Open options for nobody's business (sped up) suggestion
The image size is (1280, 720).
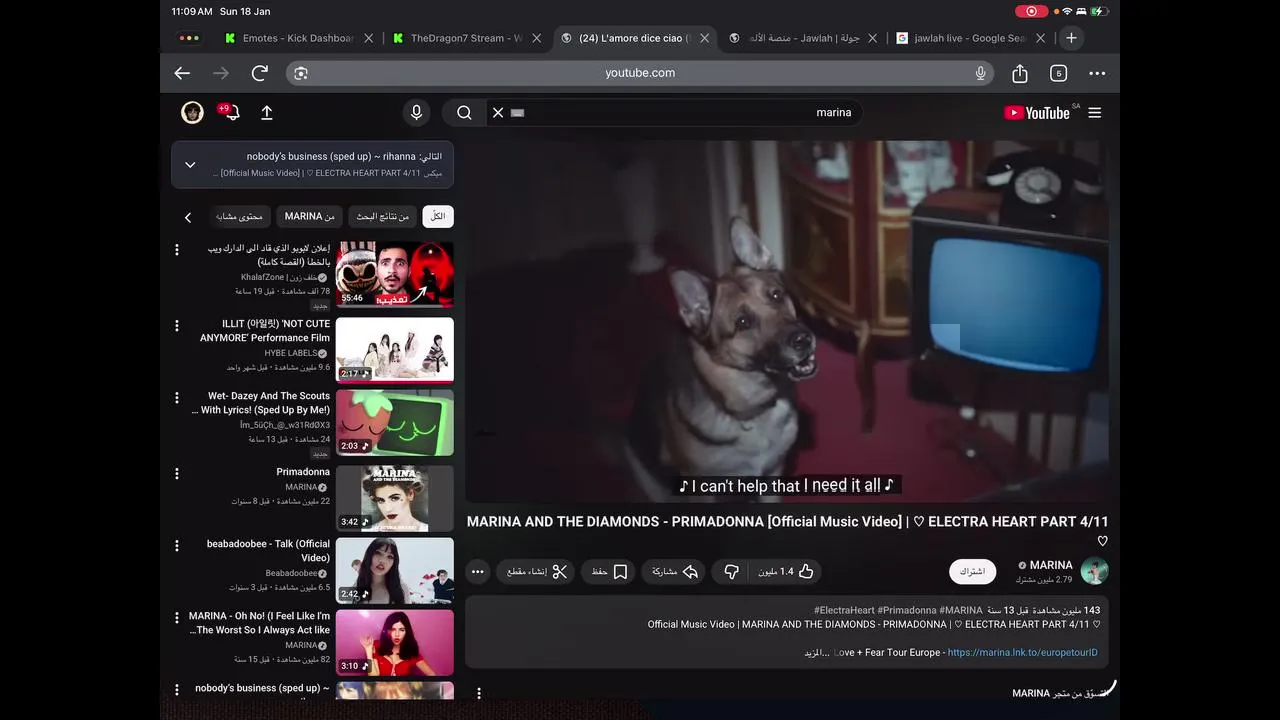(177, 690)
